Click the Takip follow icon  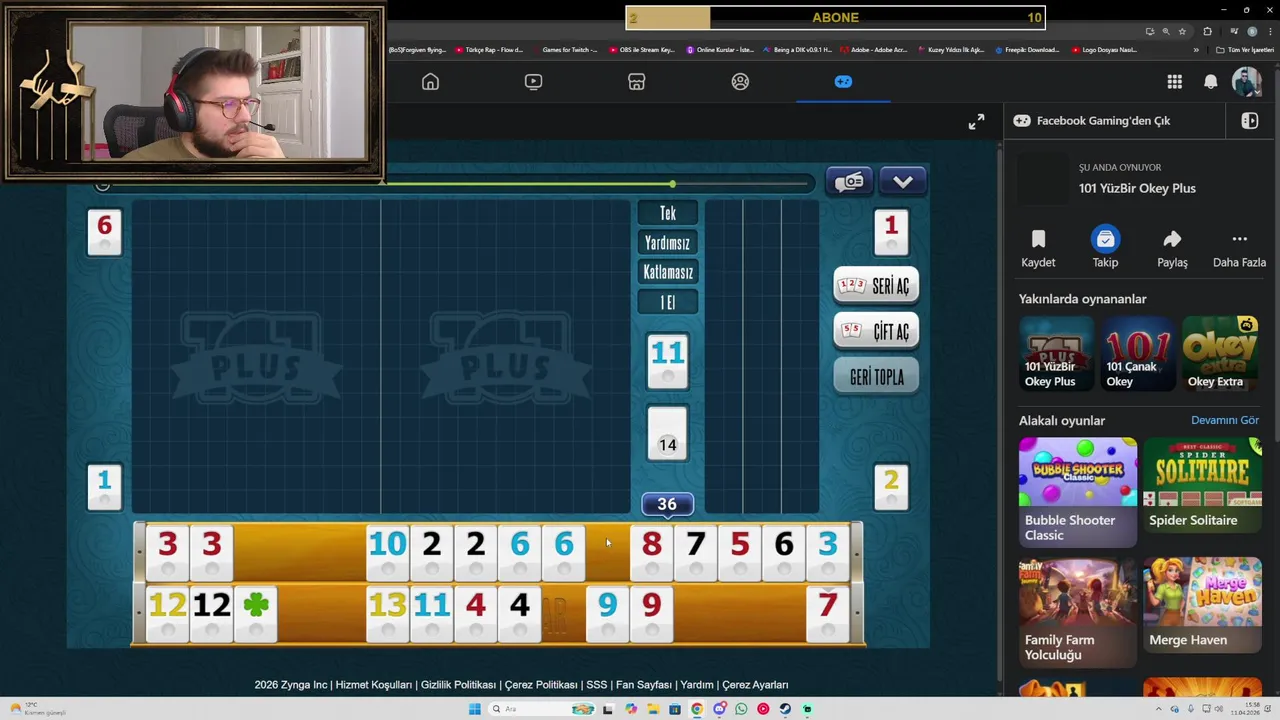[1105, 239]
